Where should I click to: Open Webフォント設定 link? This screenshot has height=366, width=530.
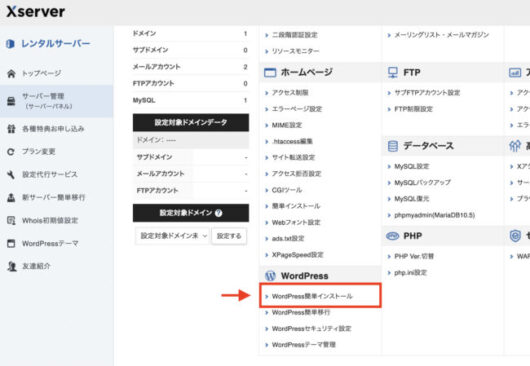coord(296,222)
